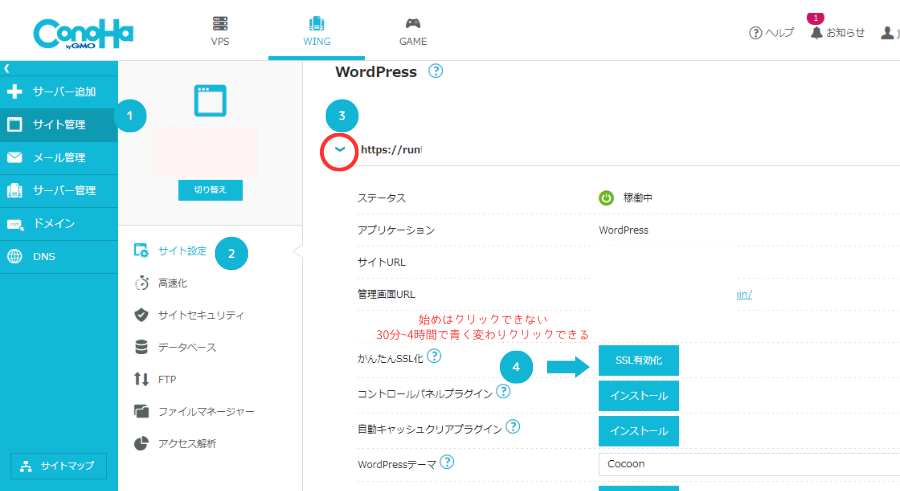Click the サイトセキュリティ shield icon
This screenshot has width=900, height=491.
(141, 315)
